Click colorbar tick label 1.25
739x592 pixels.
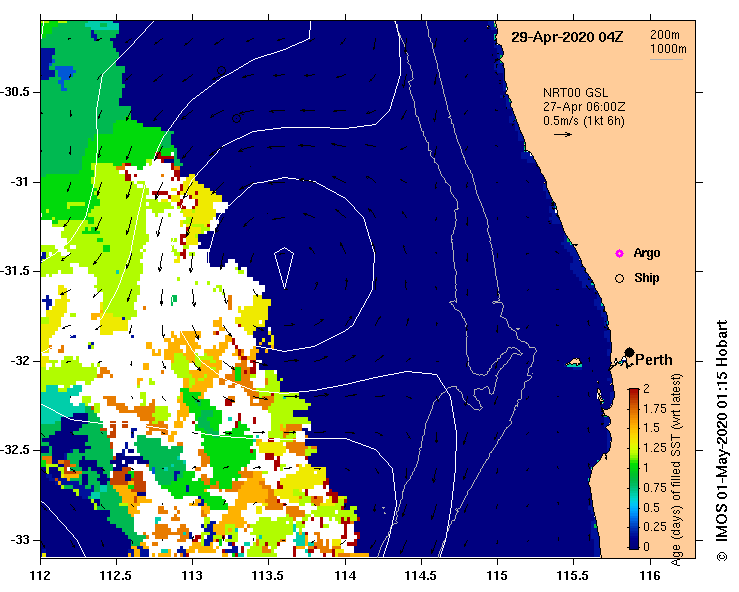click(655, 448)
